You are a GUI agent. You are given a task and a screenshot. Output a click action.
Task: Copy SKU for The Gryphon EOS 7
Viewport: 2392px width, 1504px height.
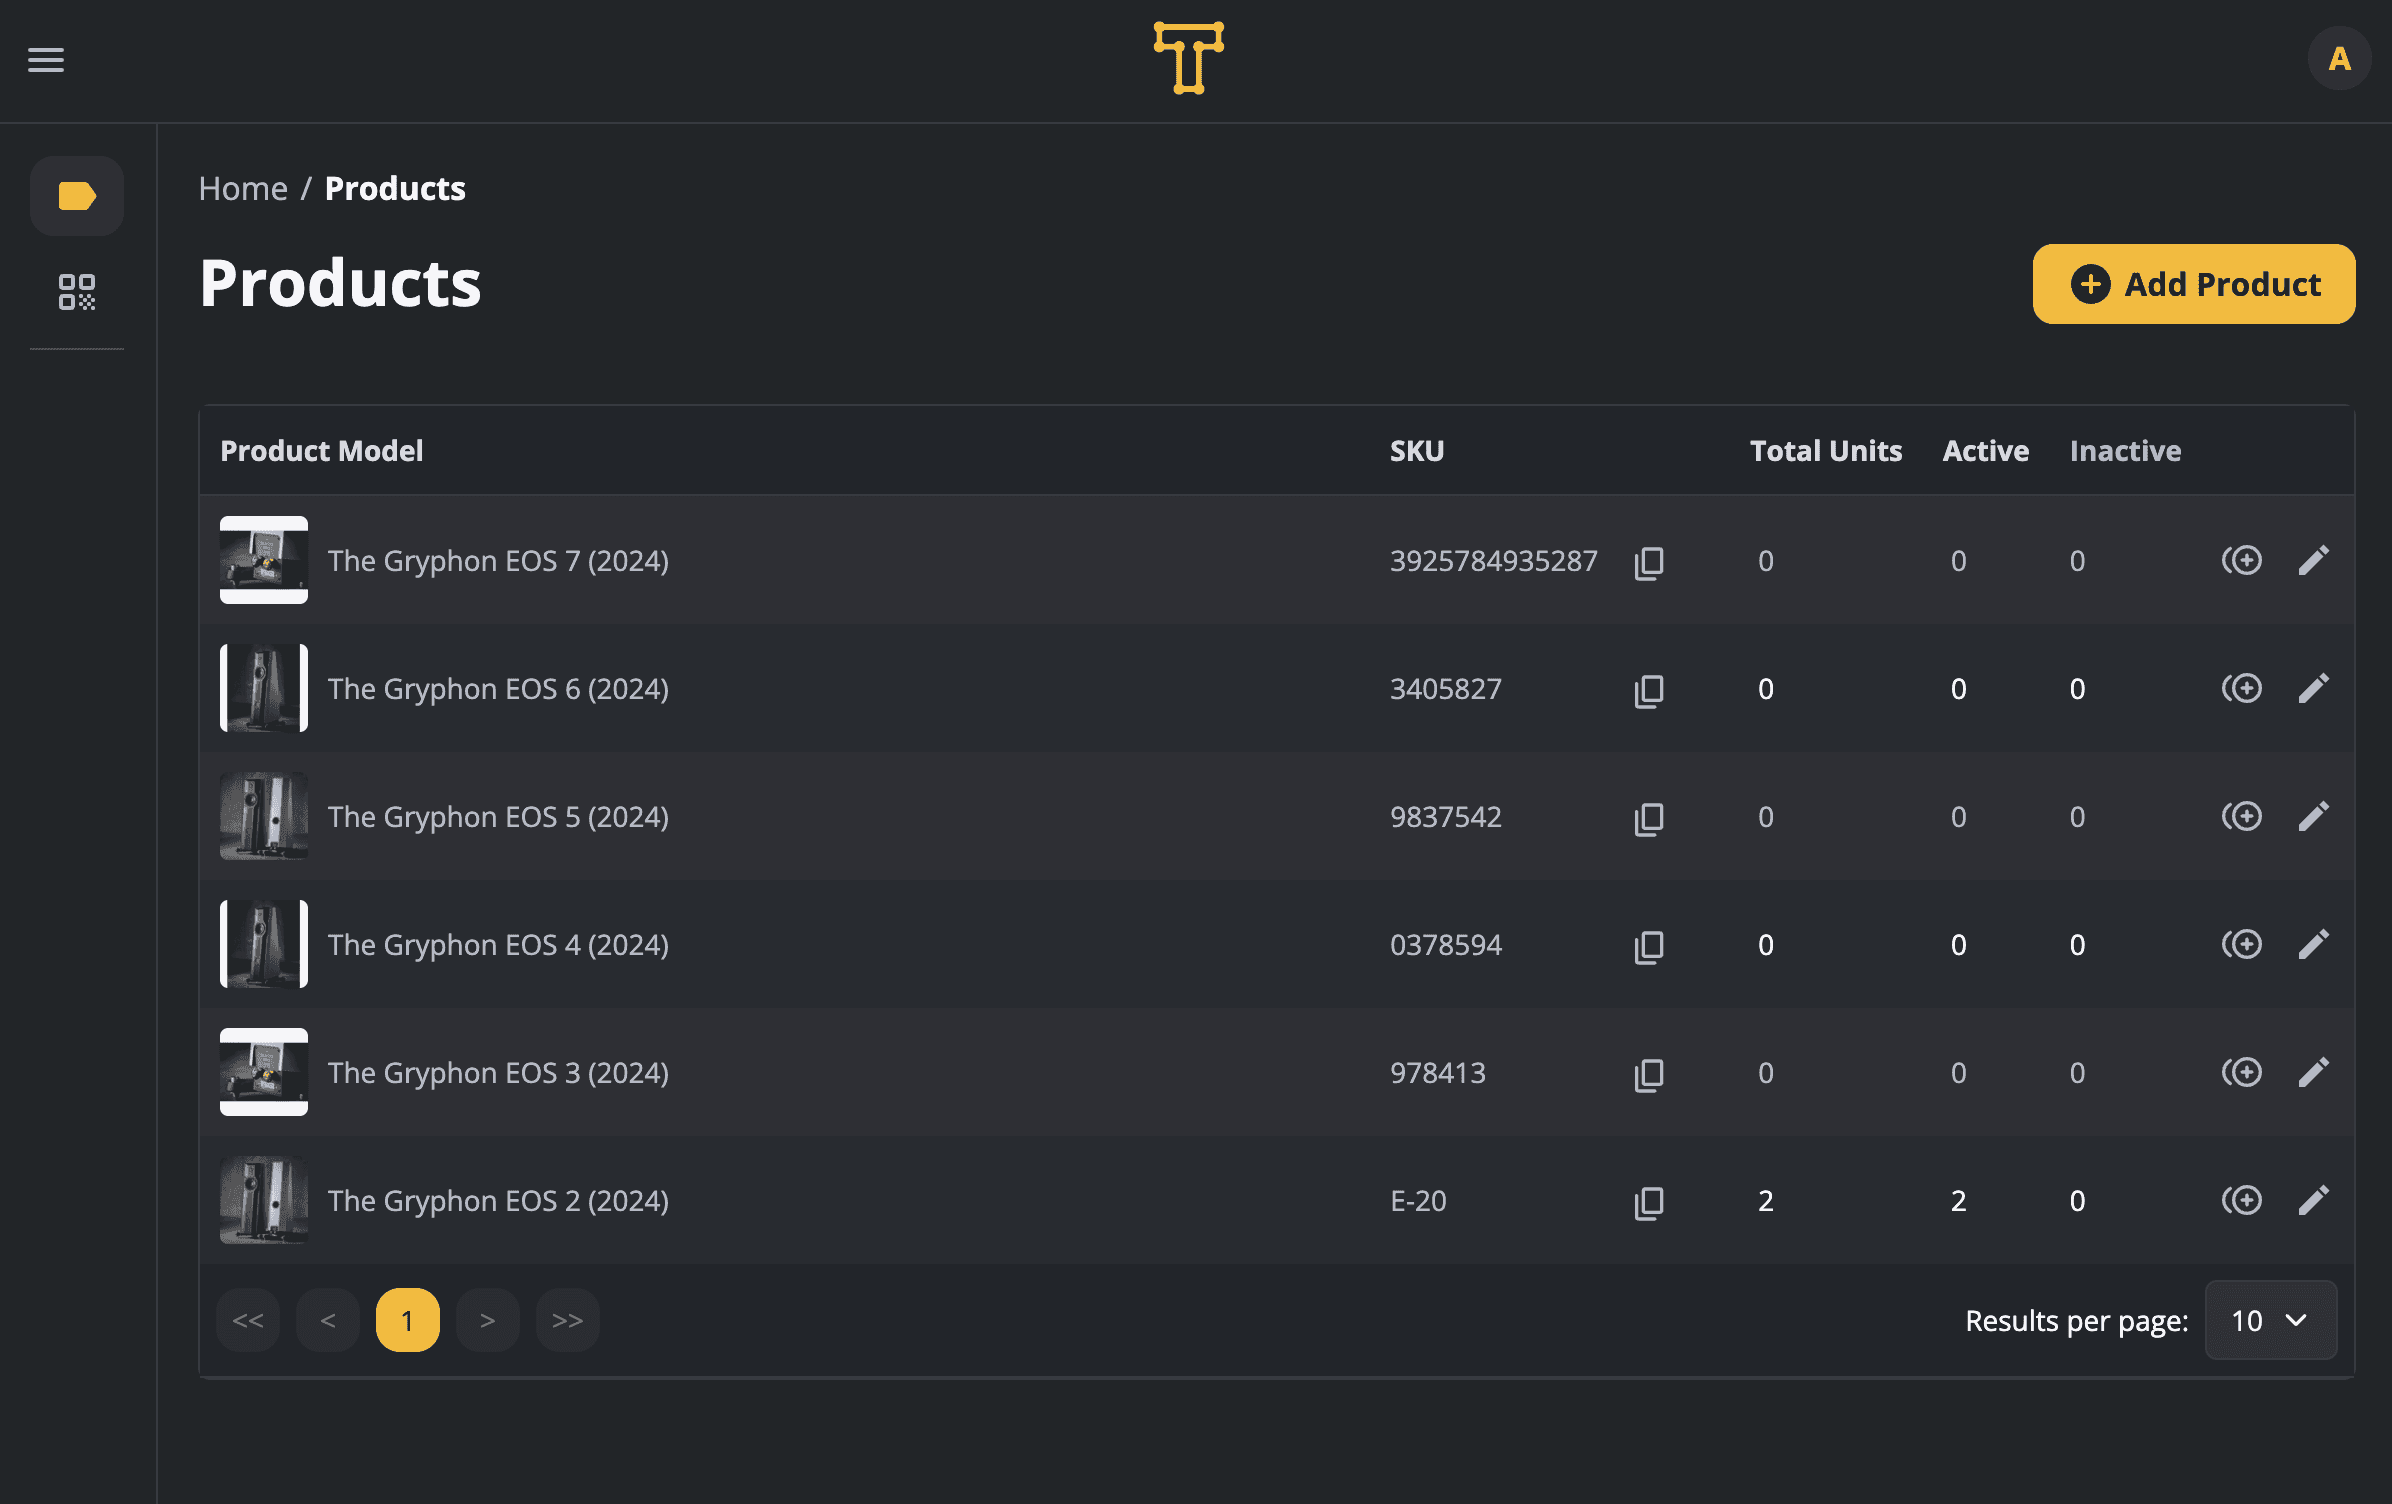[1649, 562]
